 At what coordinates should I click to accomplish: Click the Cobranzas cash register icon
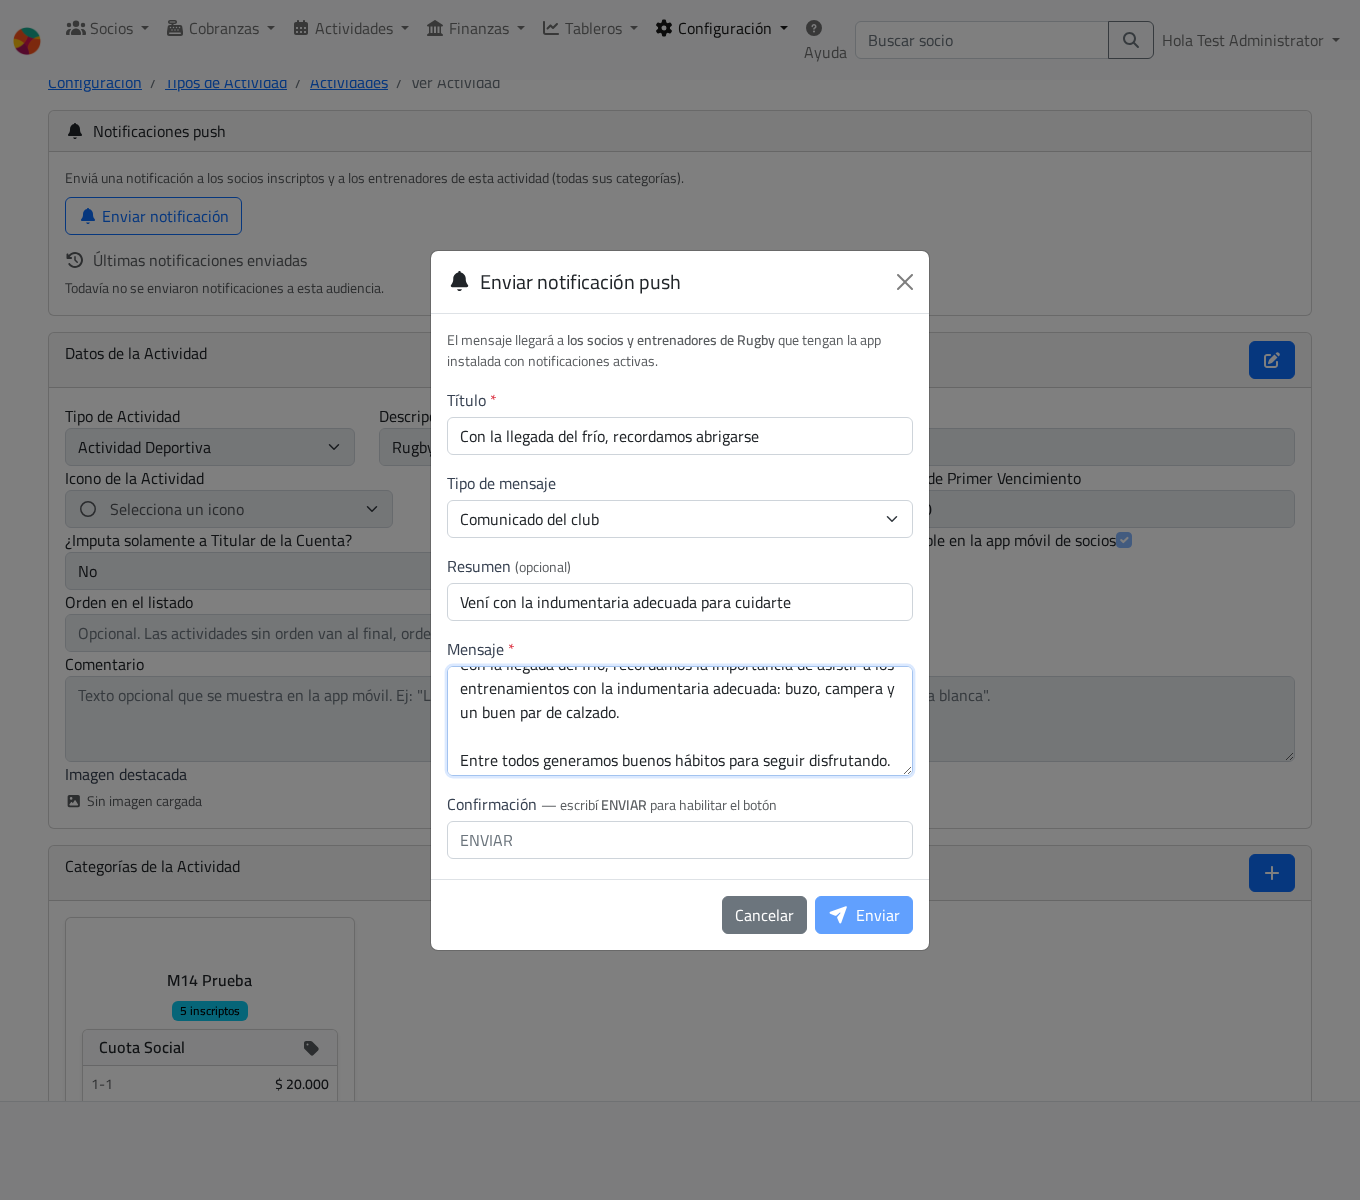point(175,28)
